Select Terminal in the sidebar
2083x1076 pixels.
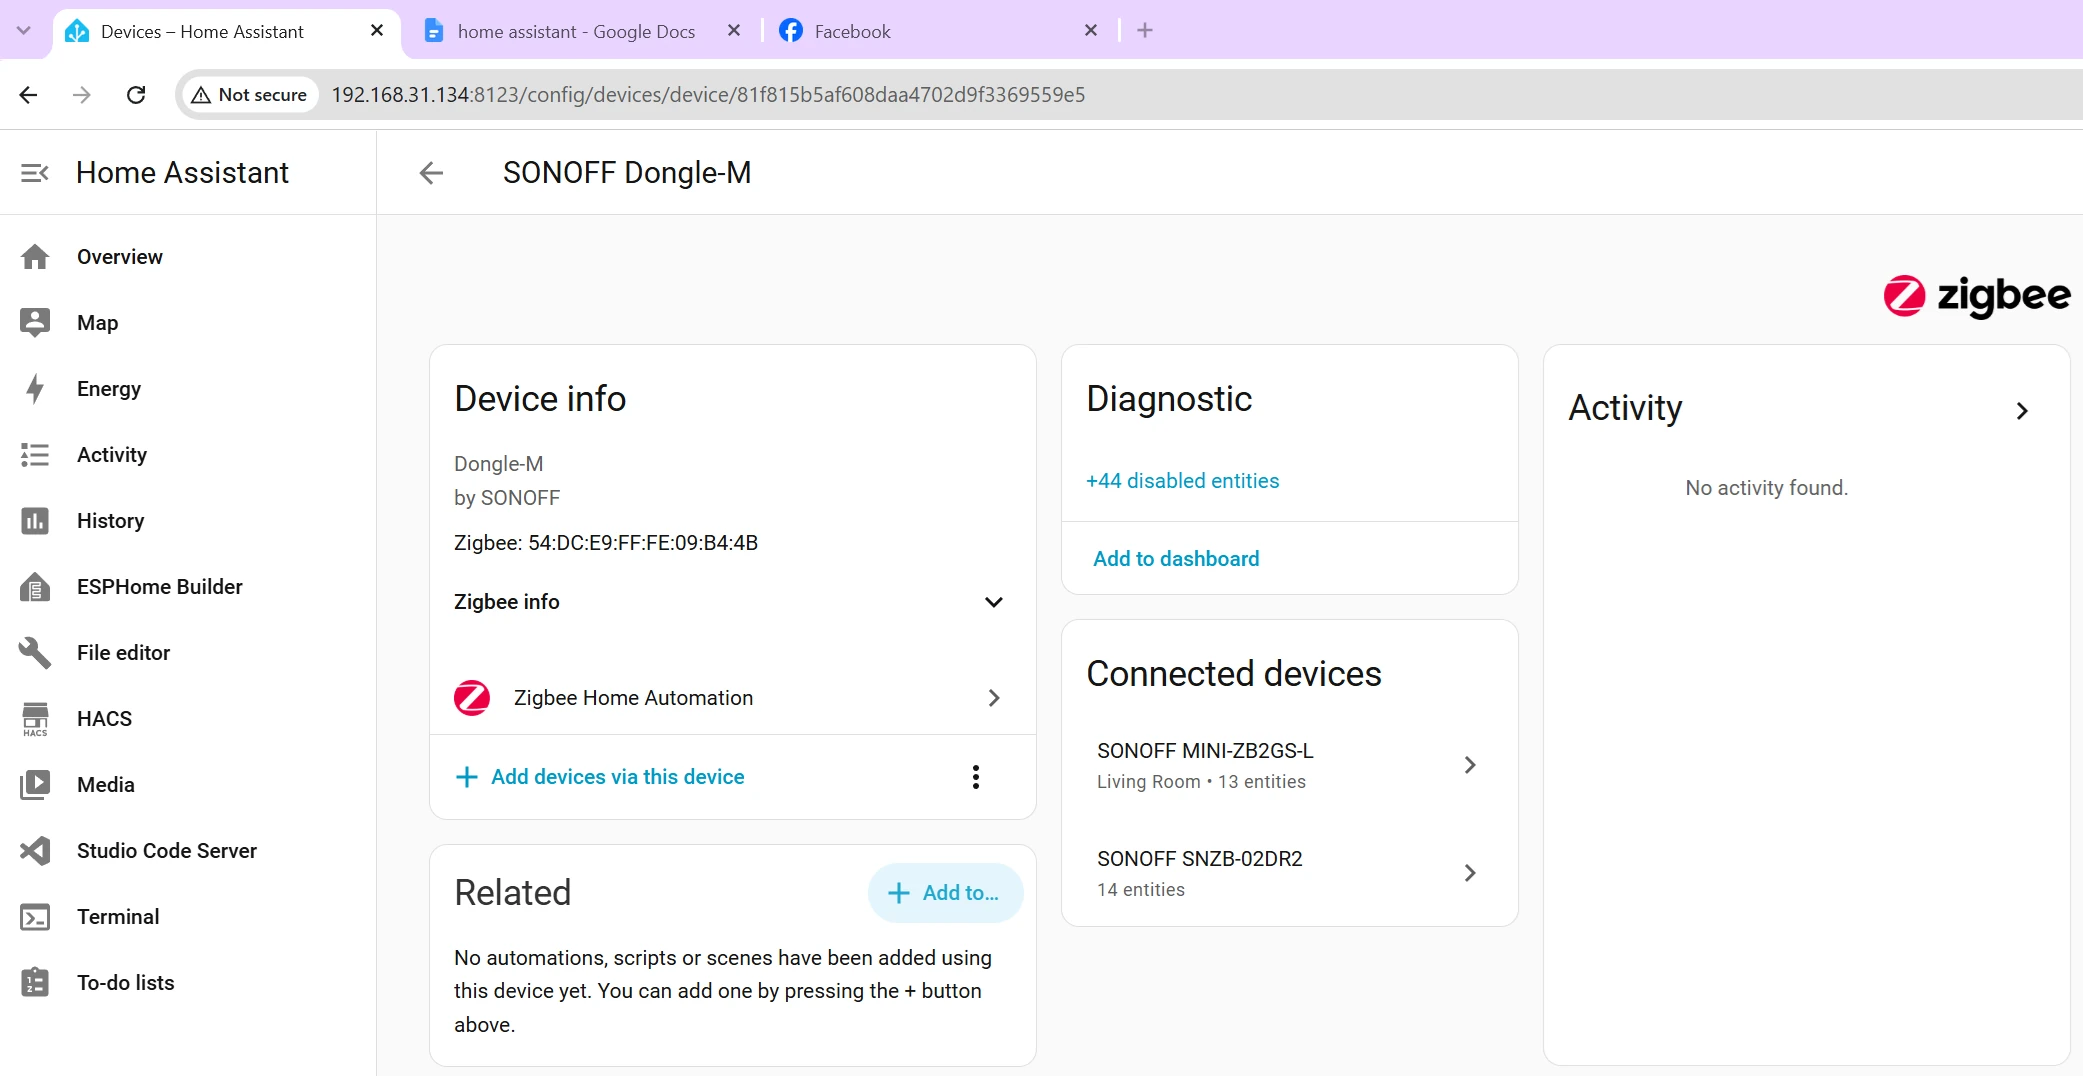point(188,917)
